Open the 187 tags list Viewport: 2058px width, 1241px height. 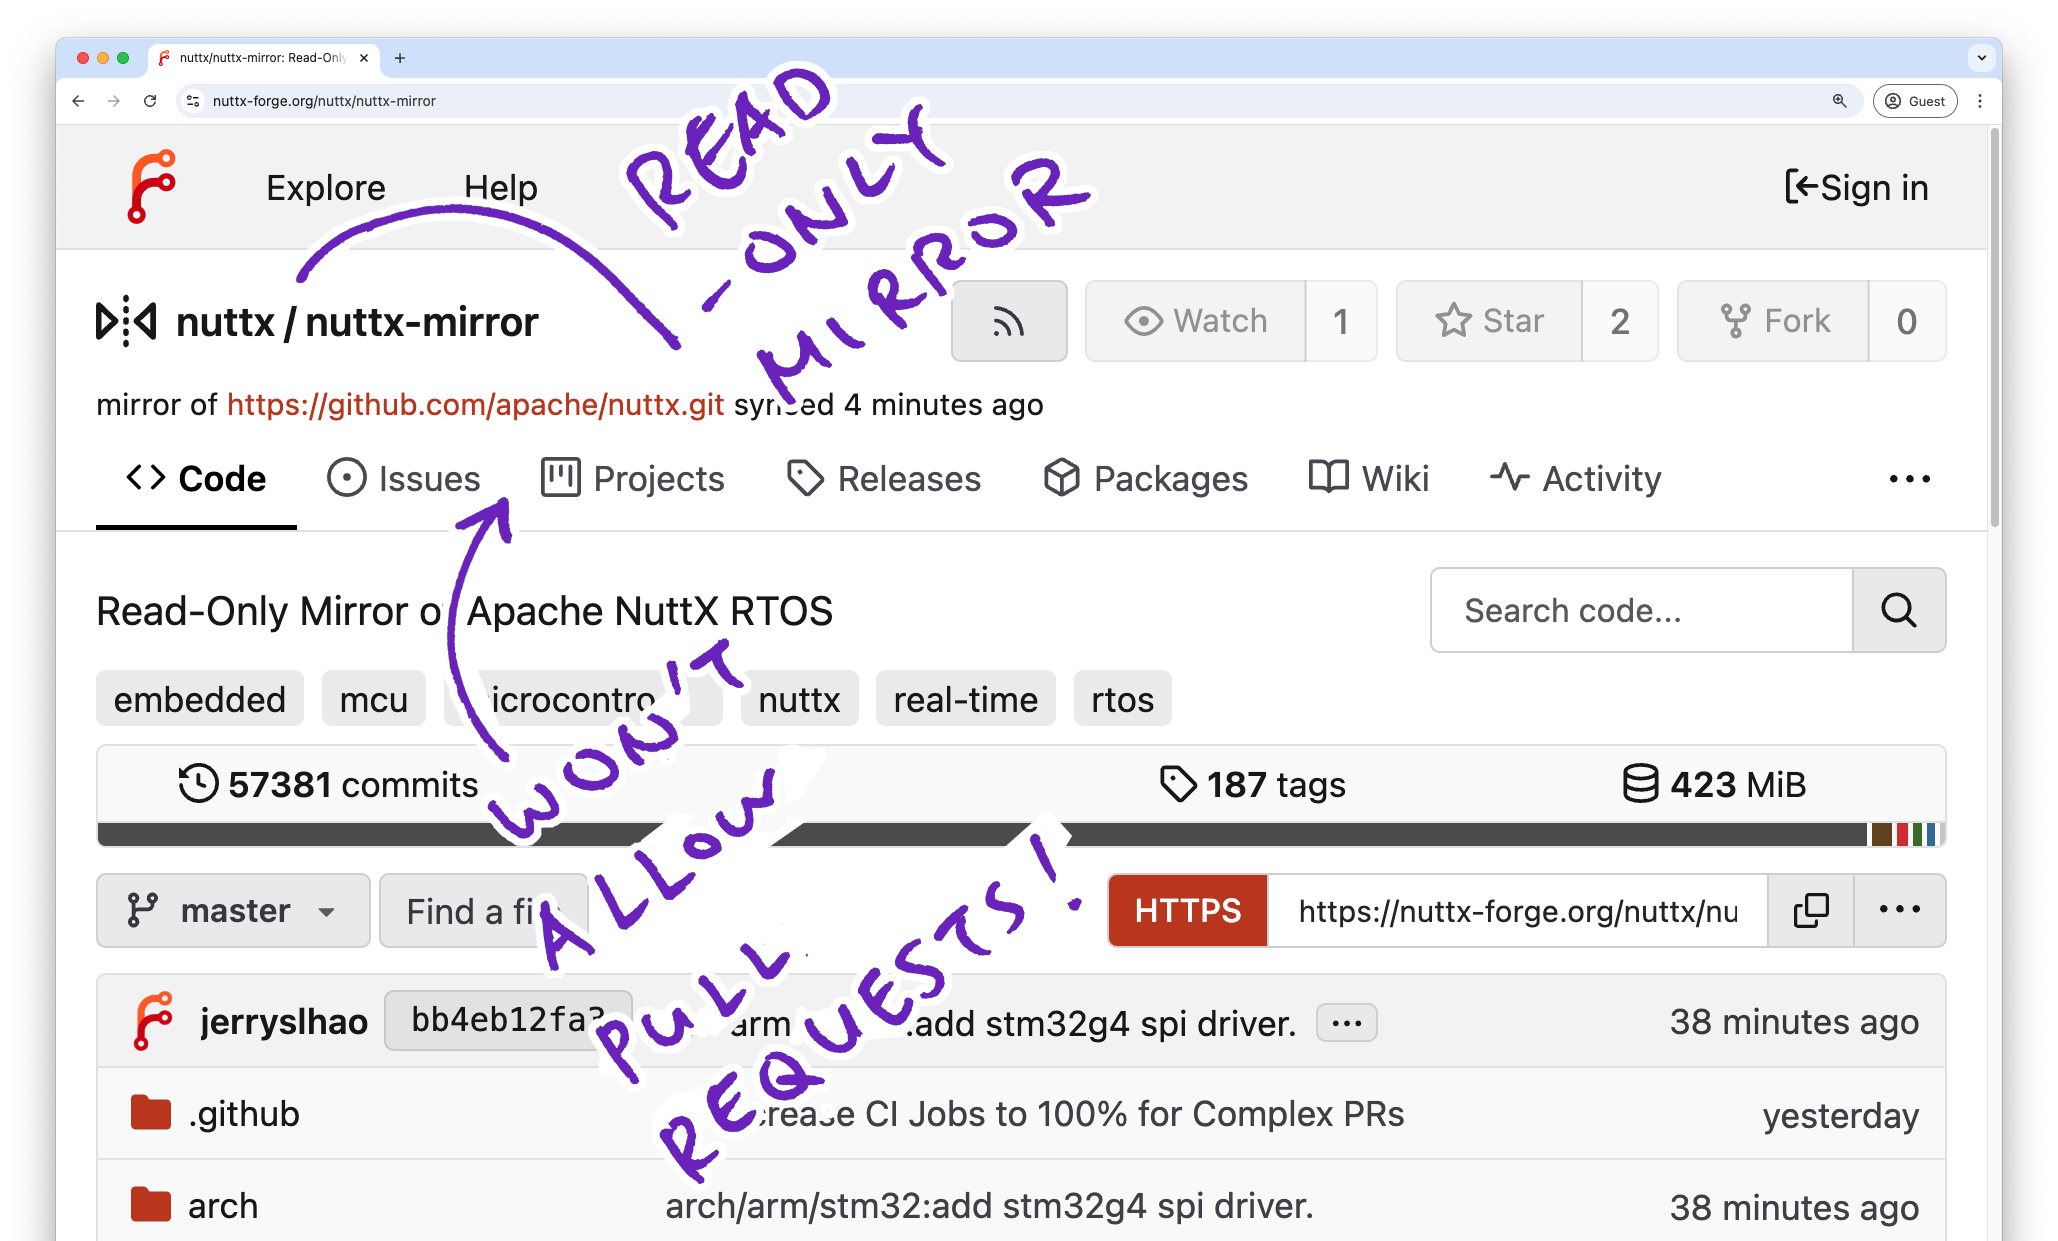(x=1252, y=784)
